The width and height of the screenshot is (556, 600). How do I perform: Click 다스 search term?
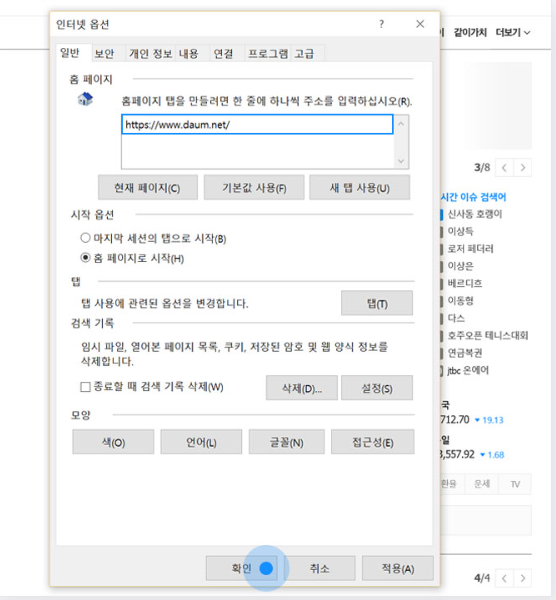(457, 318)
